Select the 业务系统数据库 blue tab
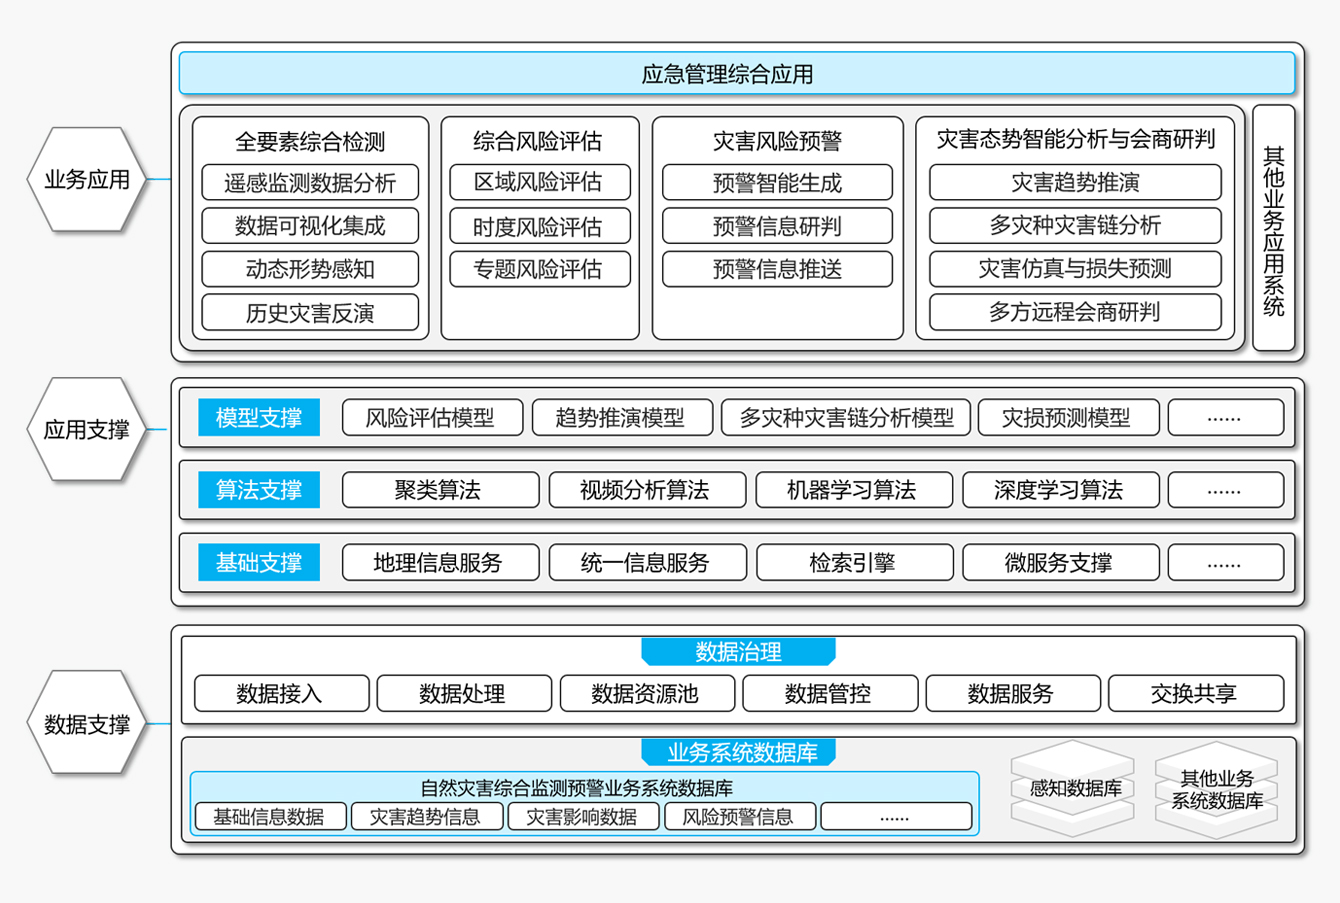Image resolution: width=1340 pixels, height=903 pixels. point(738,753)
